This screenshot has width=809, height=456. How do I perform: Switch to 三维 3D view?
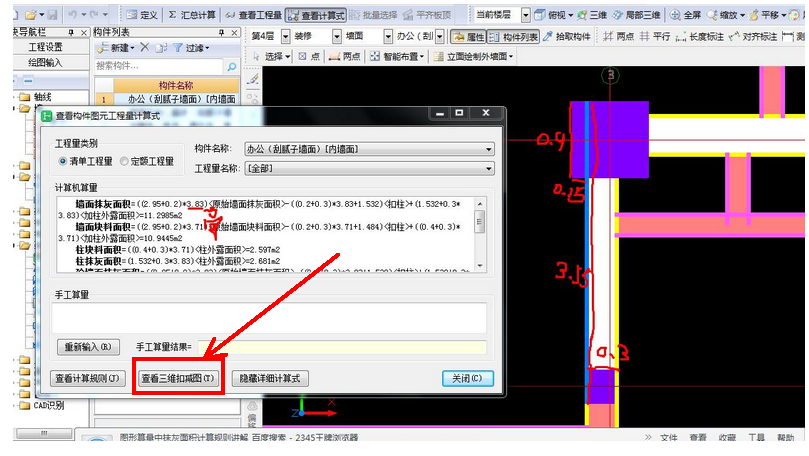[592, 15]
